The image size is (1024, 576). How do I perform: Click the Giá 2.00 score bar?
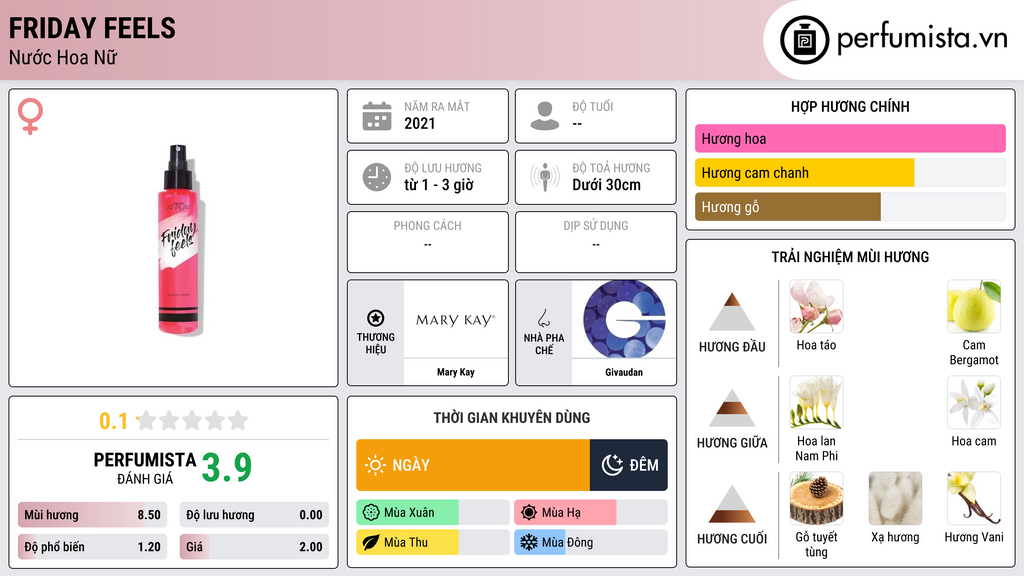254,547
